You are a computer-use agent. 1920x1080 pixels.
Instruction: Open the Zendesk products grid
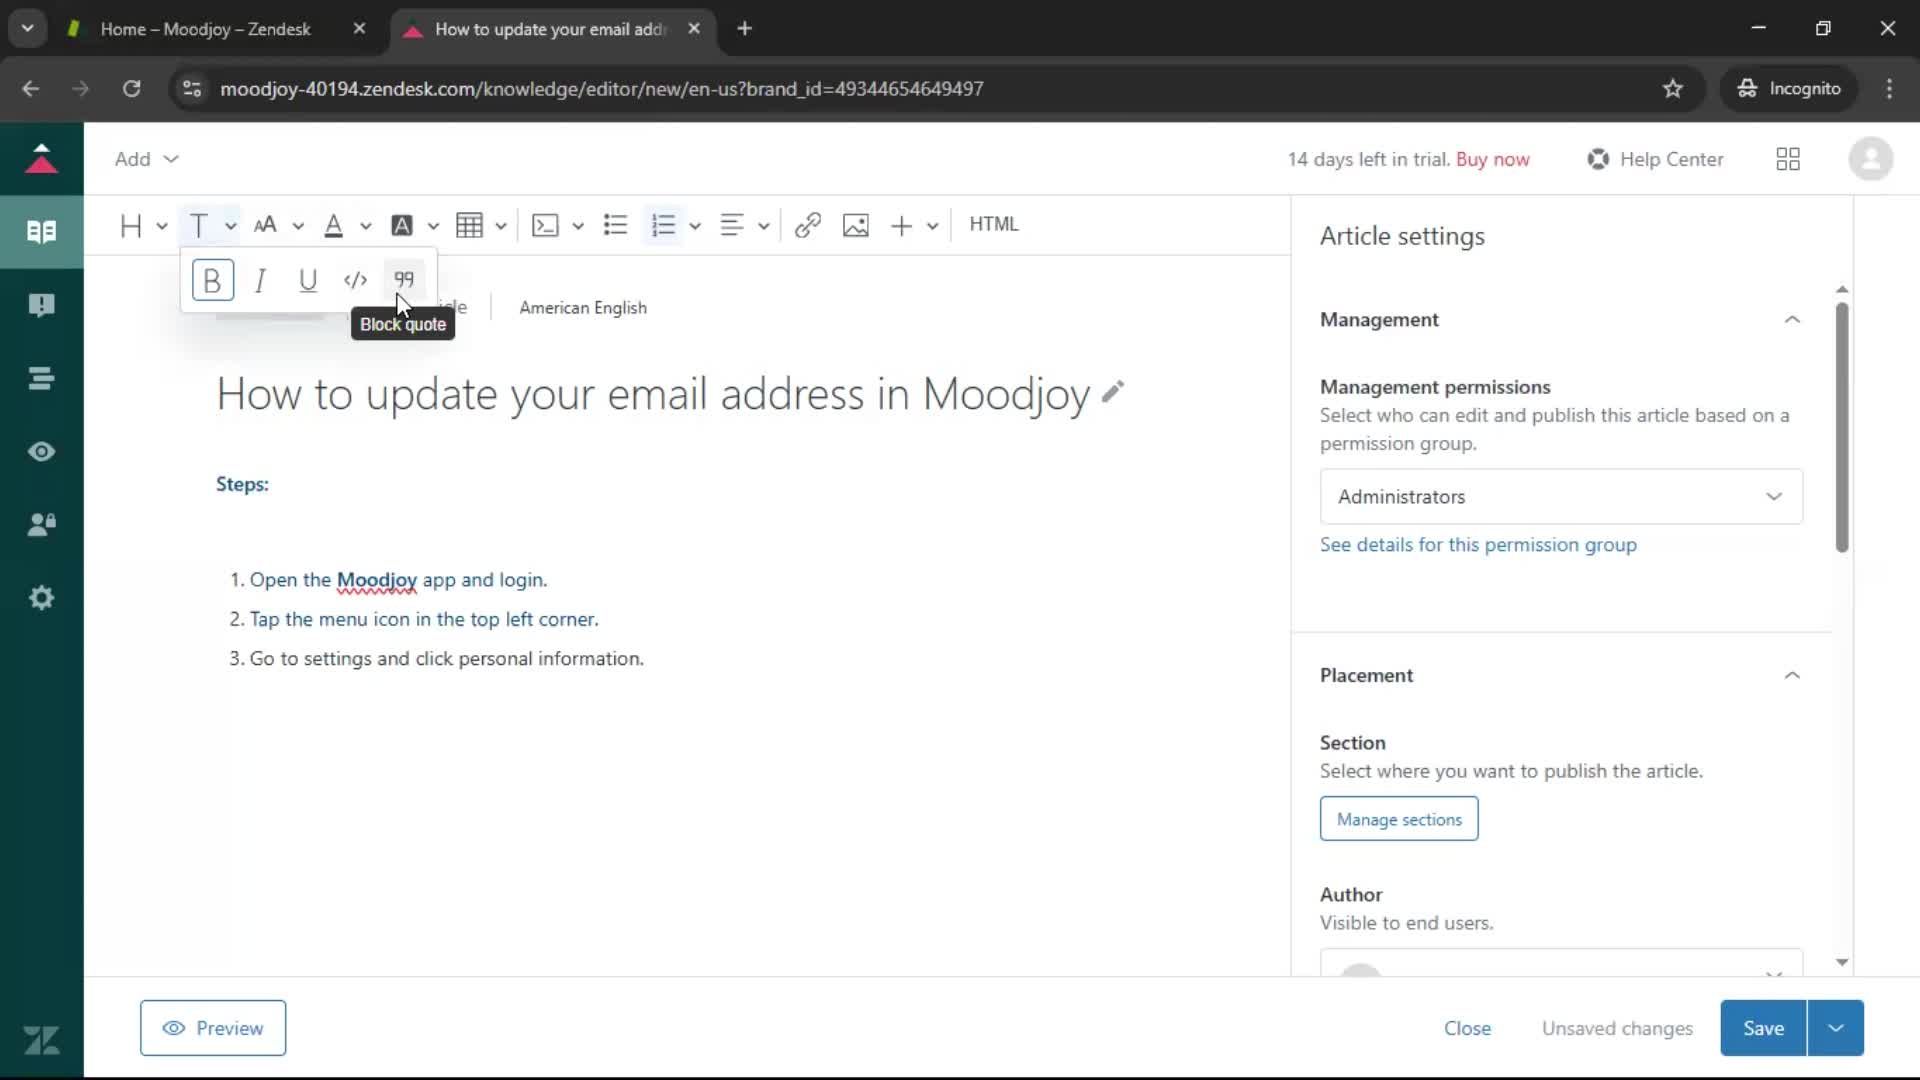(1788, 159)
